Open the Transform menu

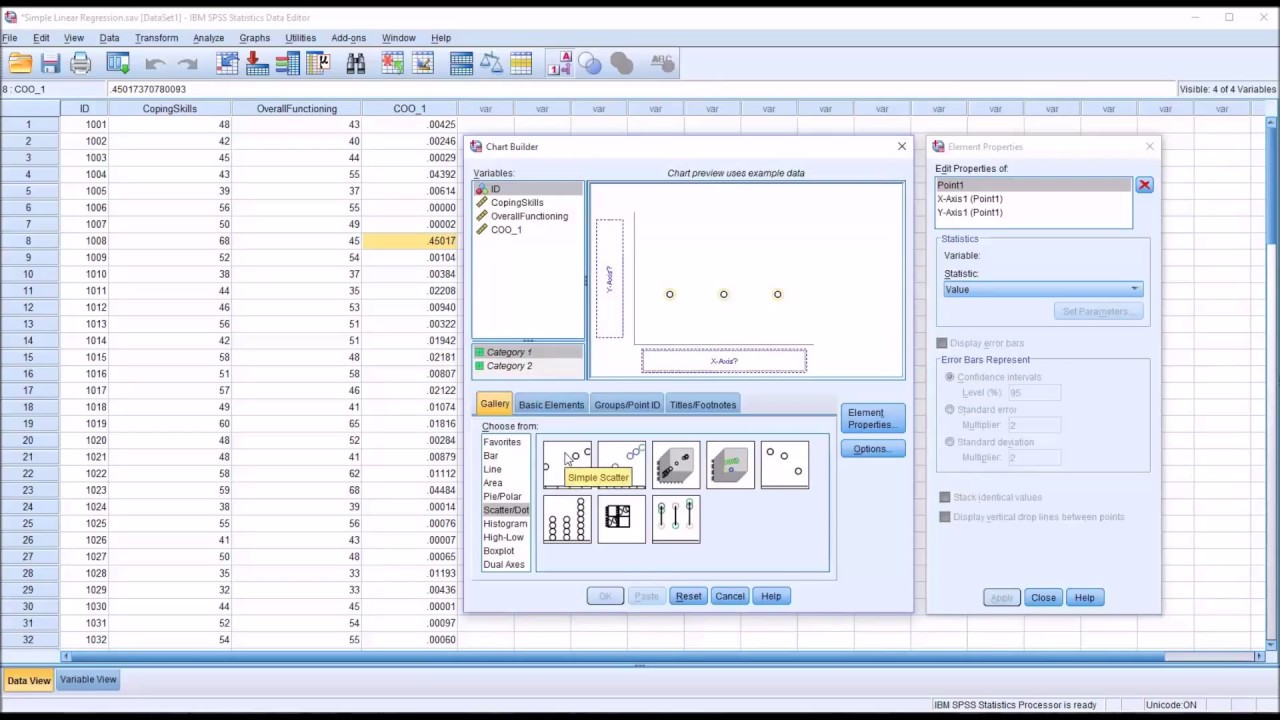156,38
